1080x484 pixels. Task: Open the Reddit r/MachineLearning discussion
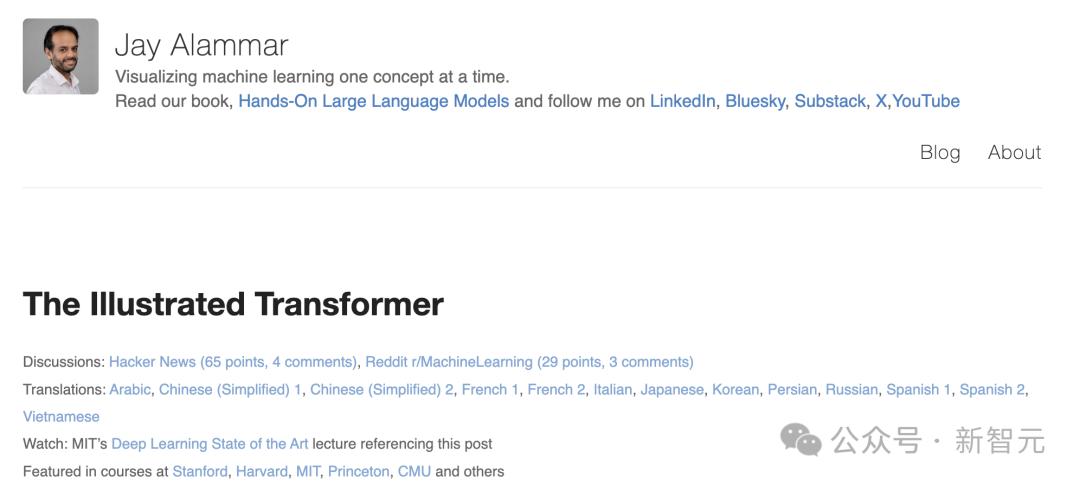[529, 362]
